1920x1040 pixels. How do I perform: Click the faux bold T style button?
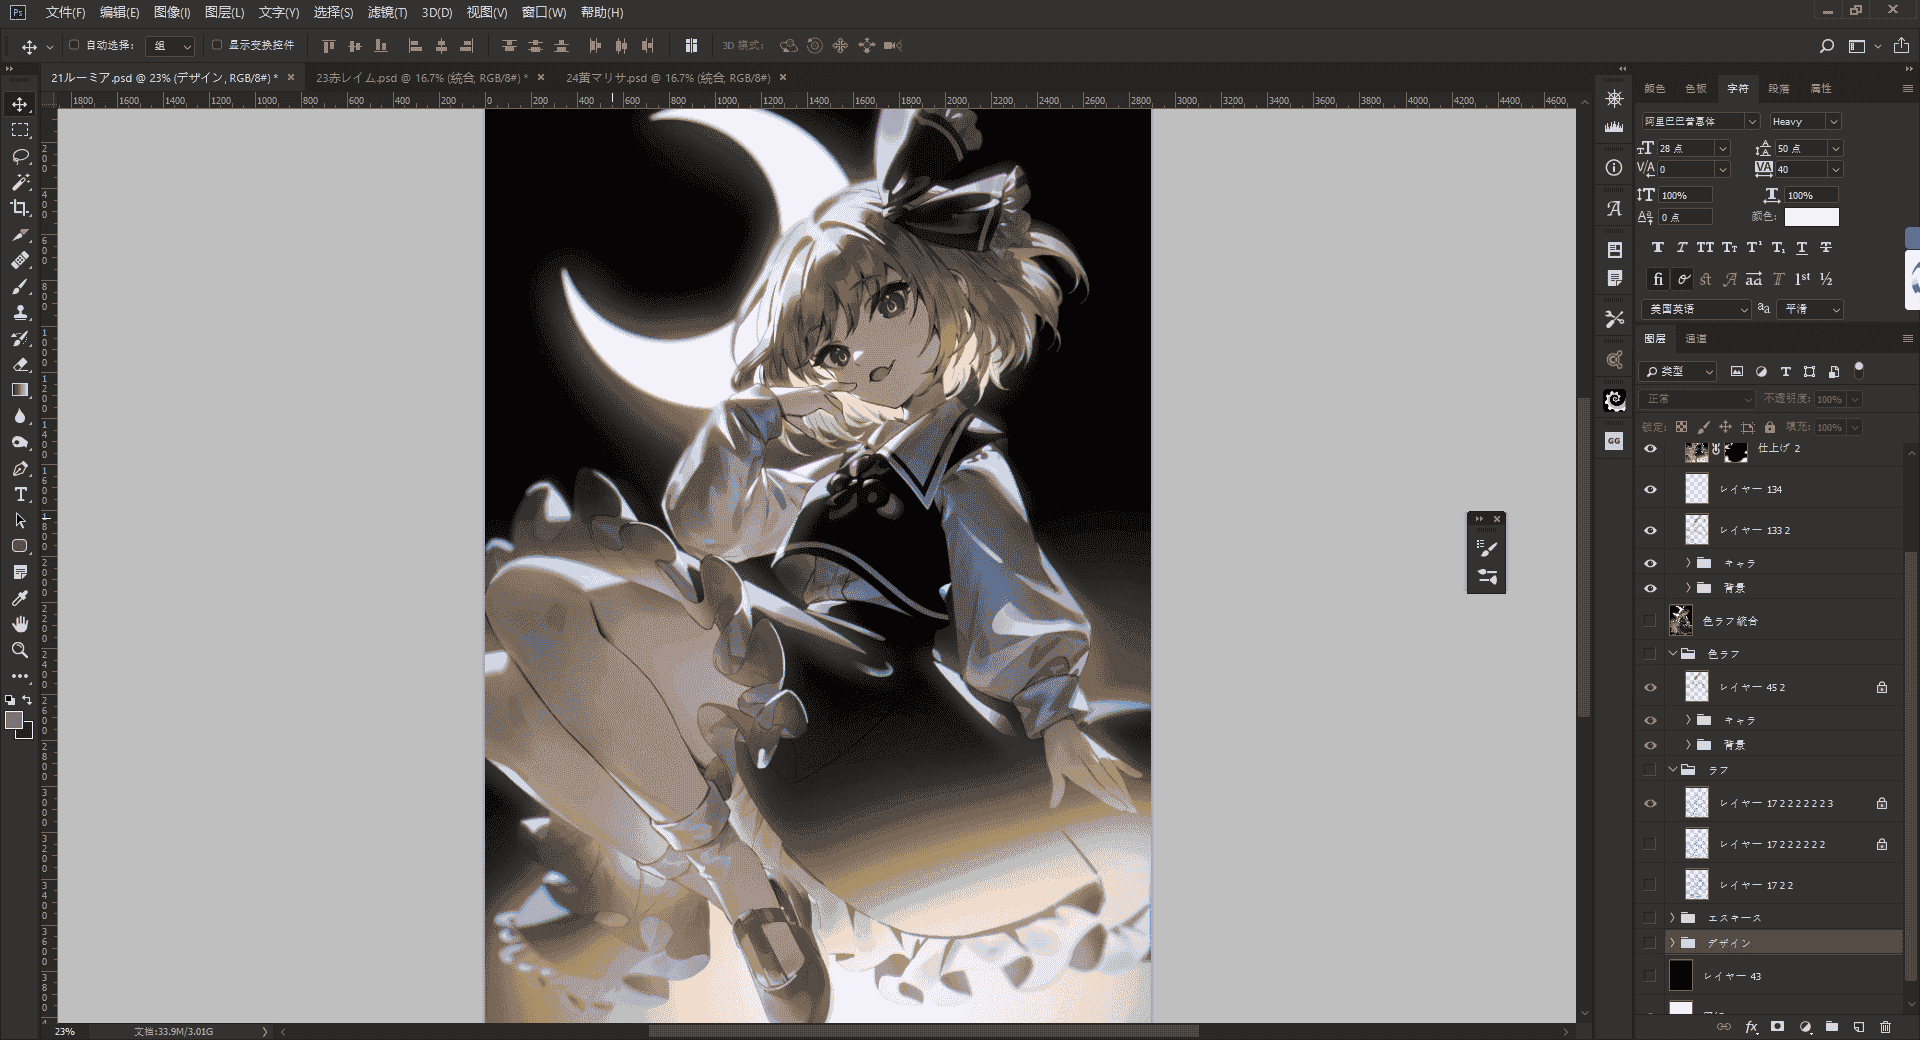(x=1658, y=247)
